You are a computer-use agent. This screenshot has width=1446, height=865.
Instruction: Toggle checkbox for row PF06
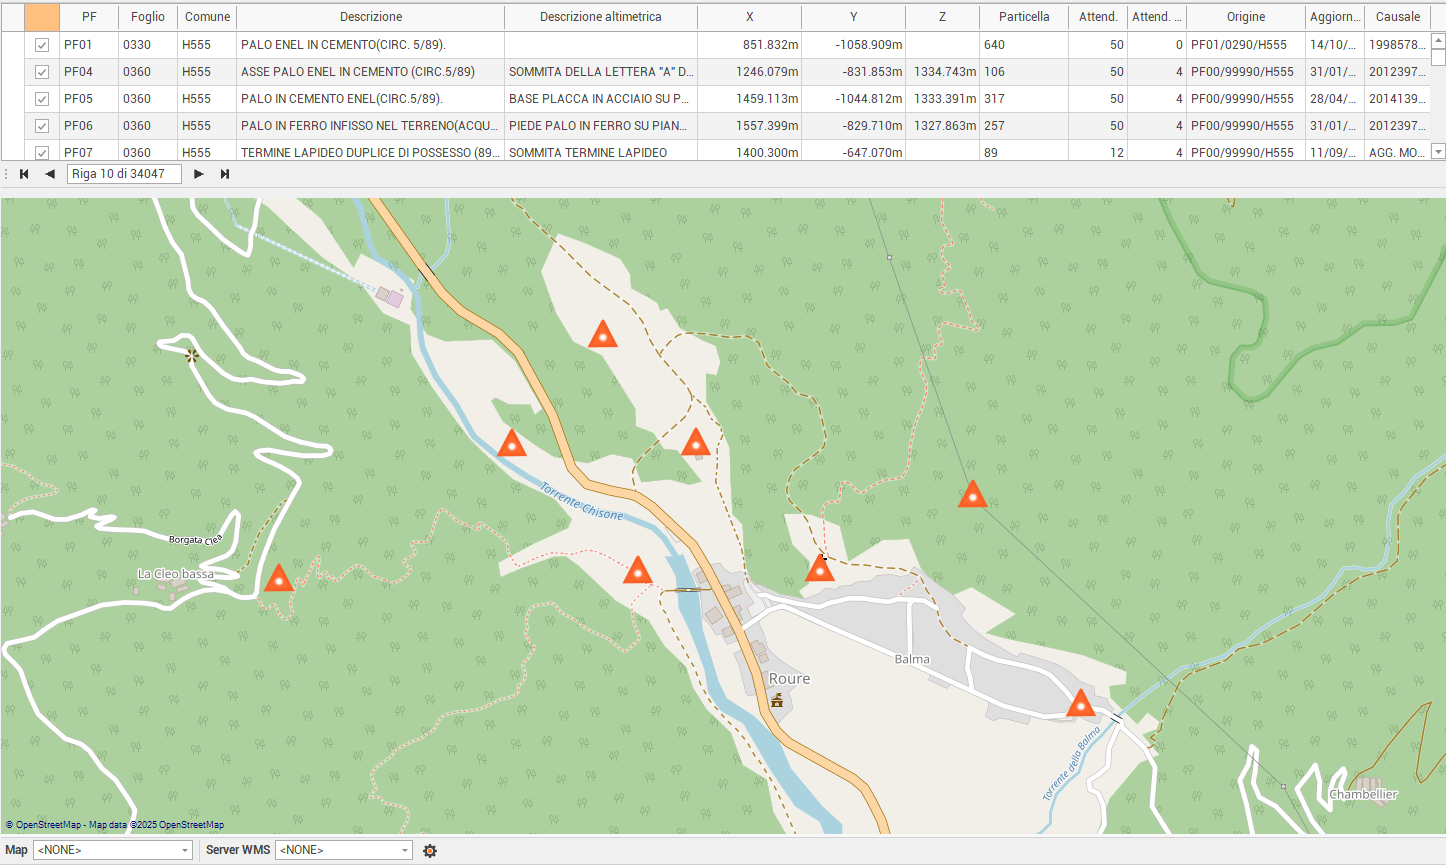(42, 126)
